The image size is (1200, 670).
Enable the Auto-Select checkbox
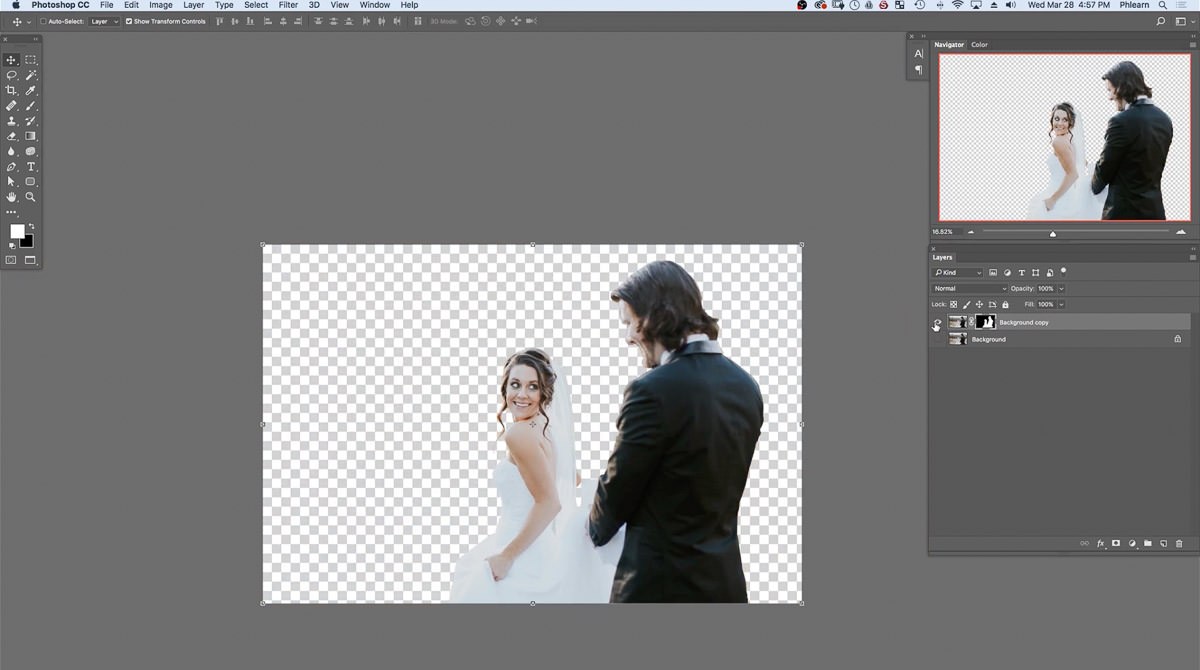43,21
